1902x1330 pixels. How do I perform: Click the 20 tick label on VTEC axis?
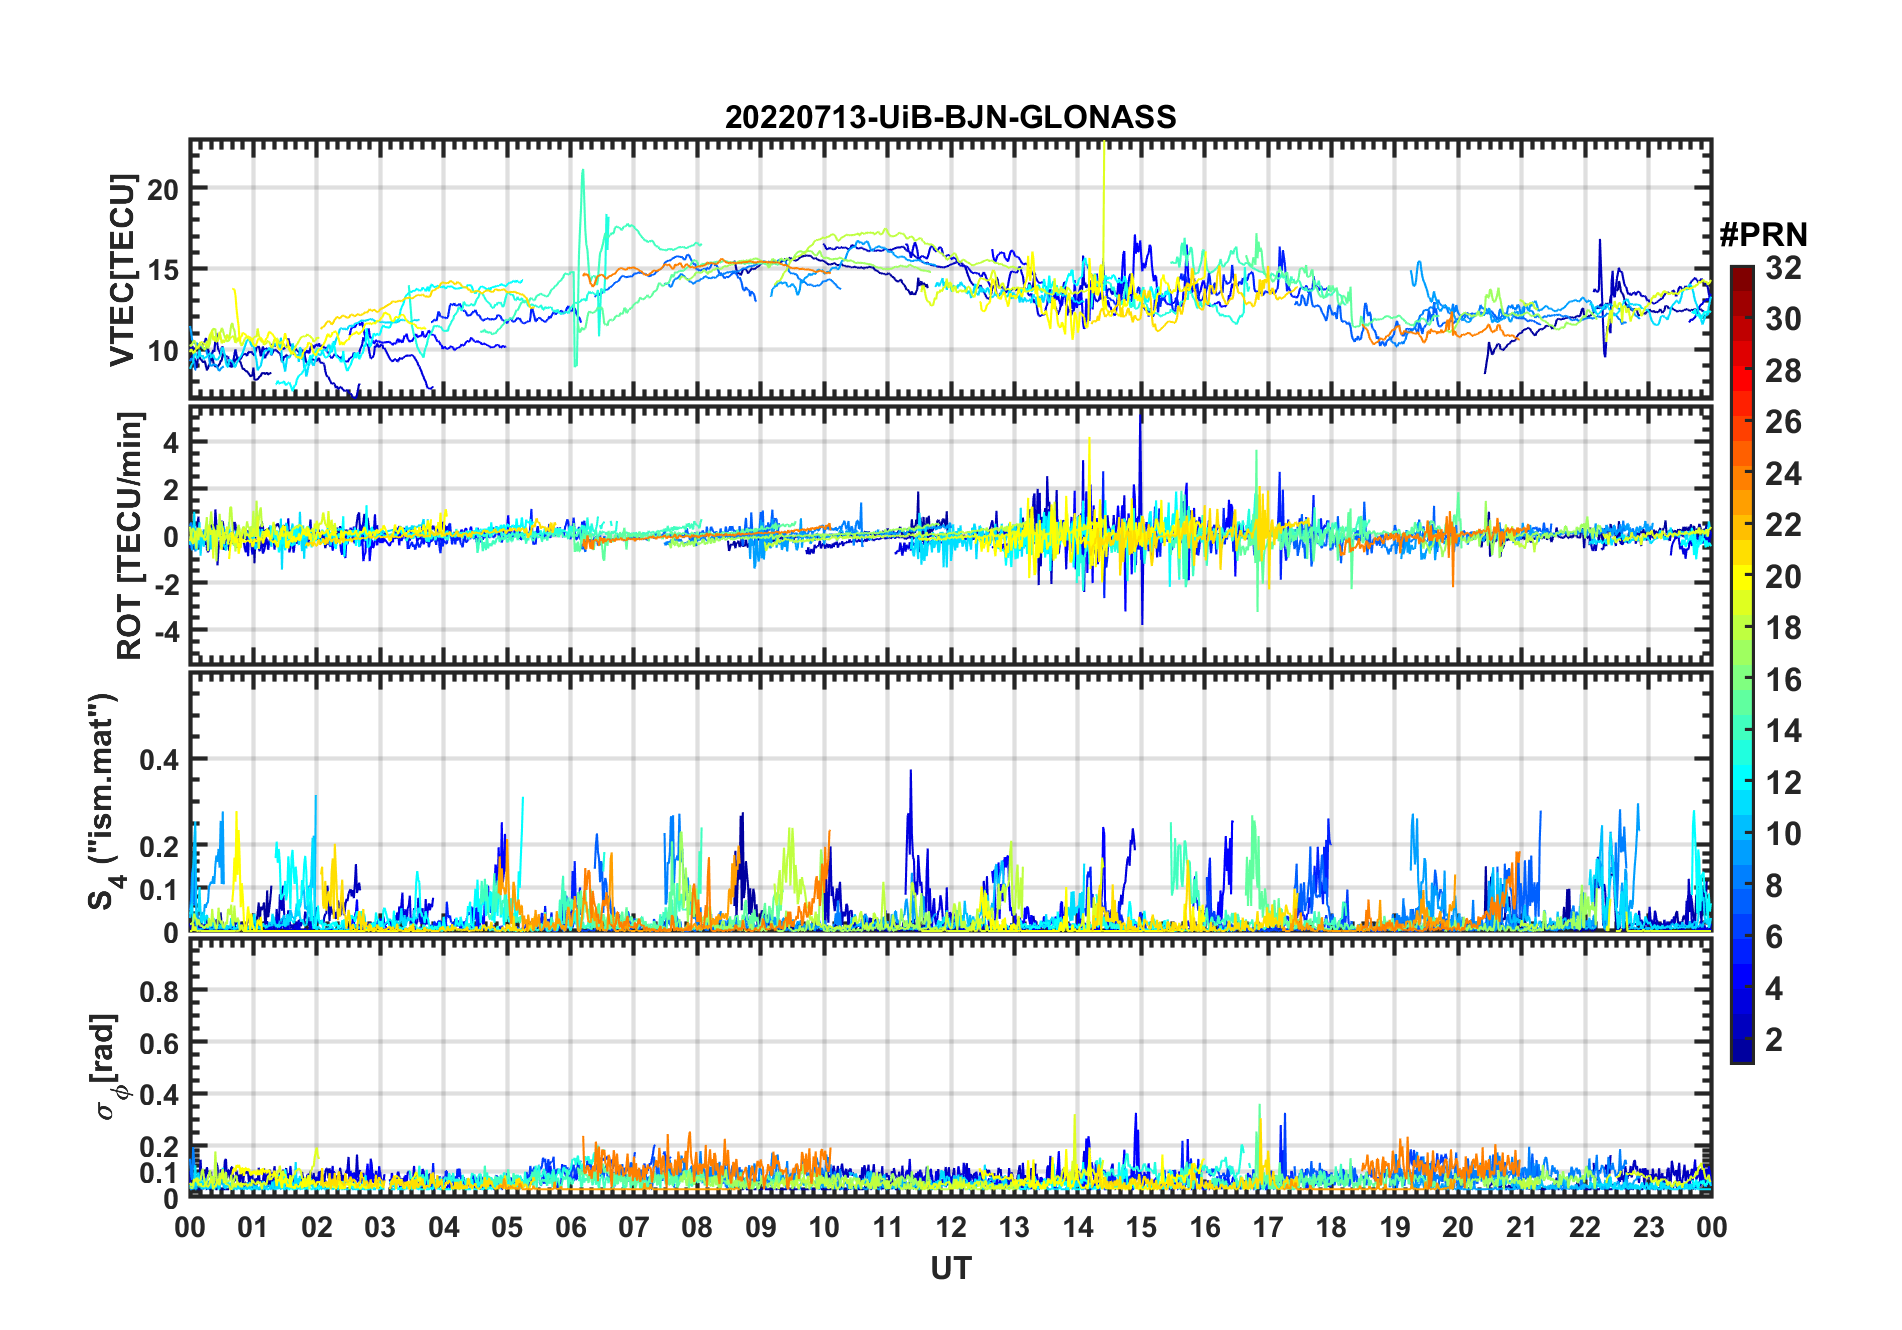click(x=163, y=189)
